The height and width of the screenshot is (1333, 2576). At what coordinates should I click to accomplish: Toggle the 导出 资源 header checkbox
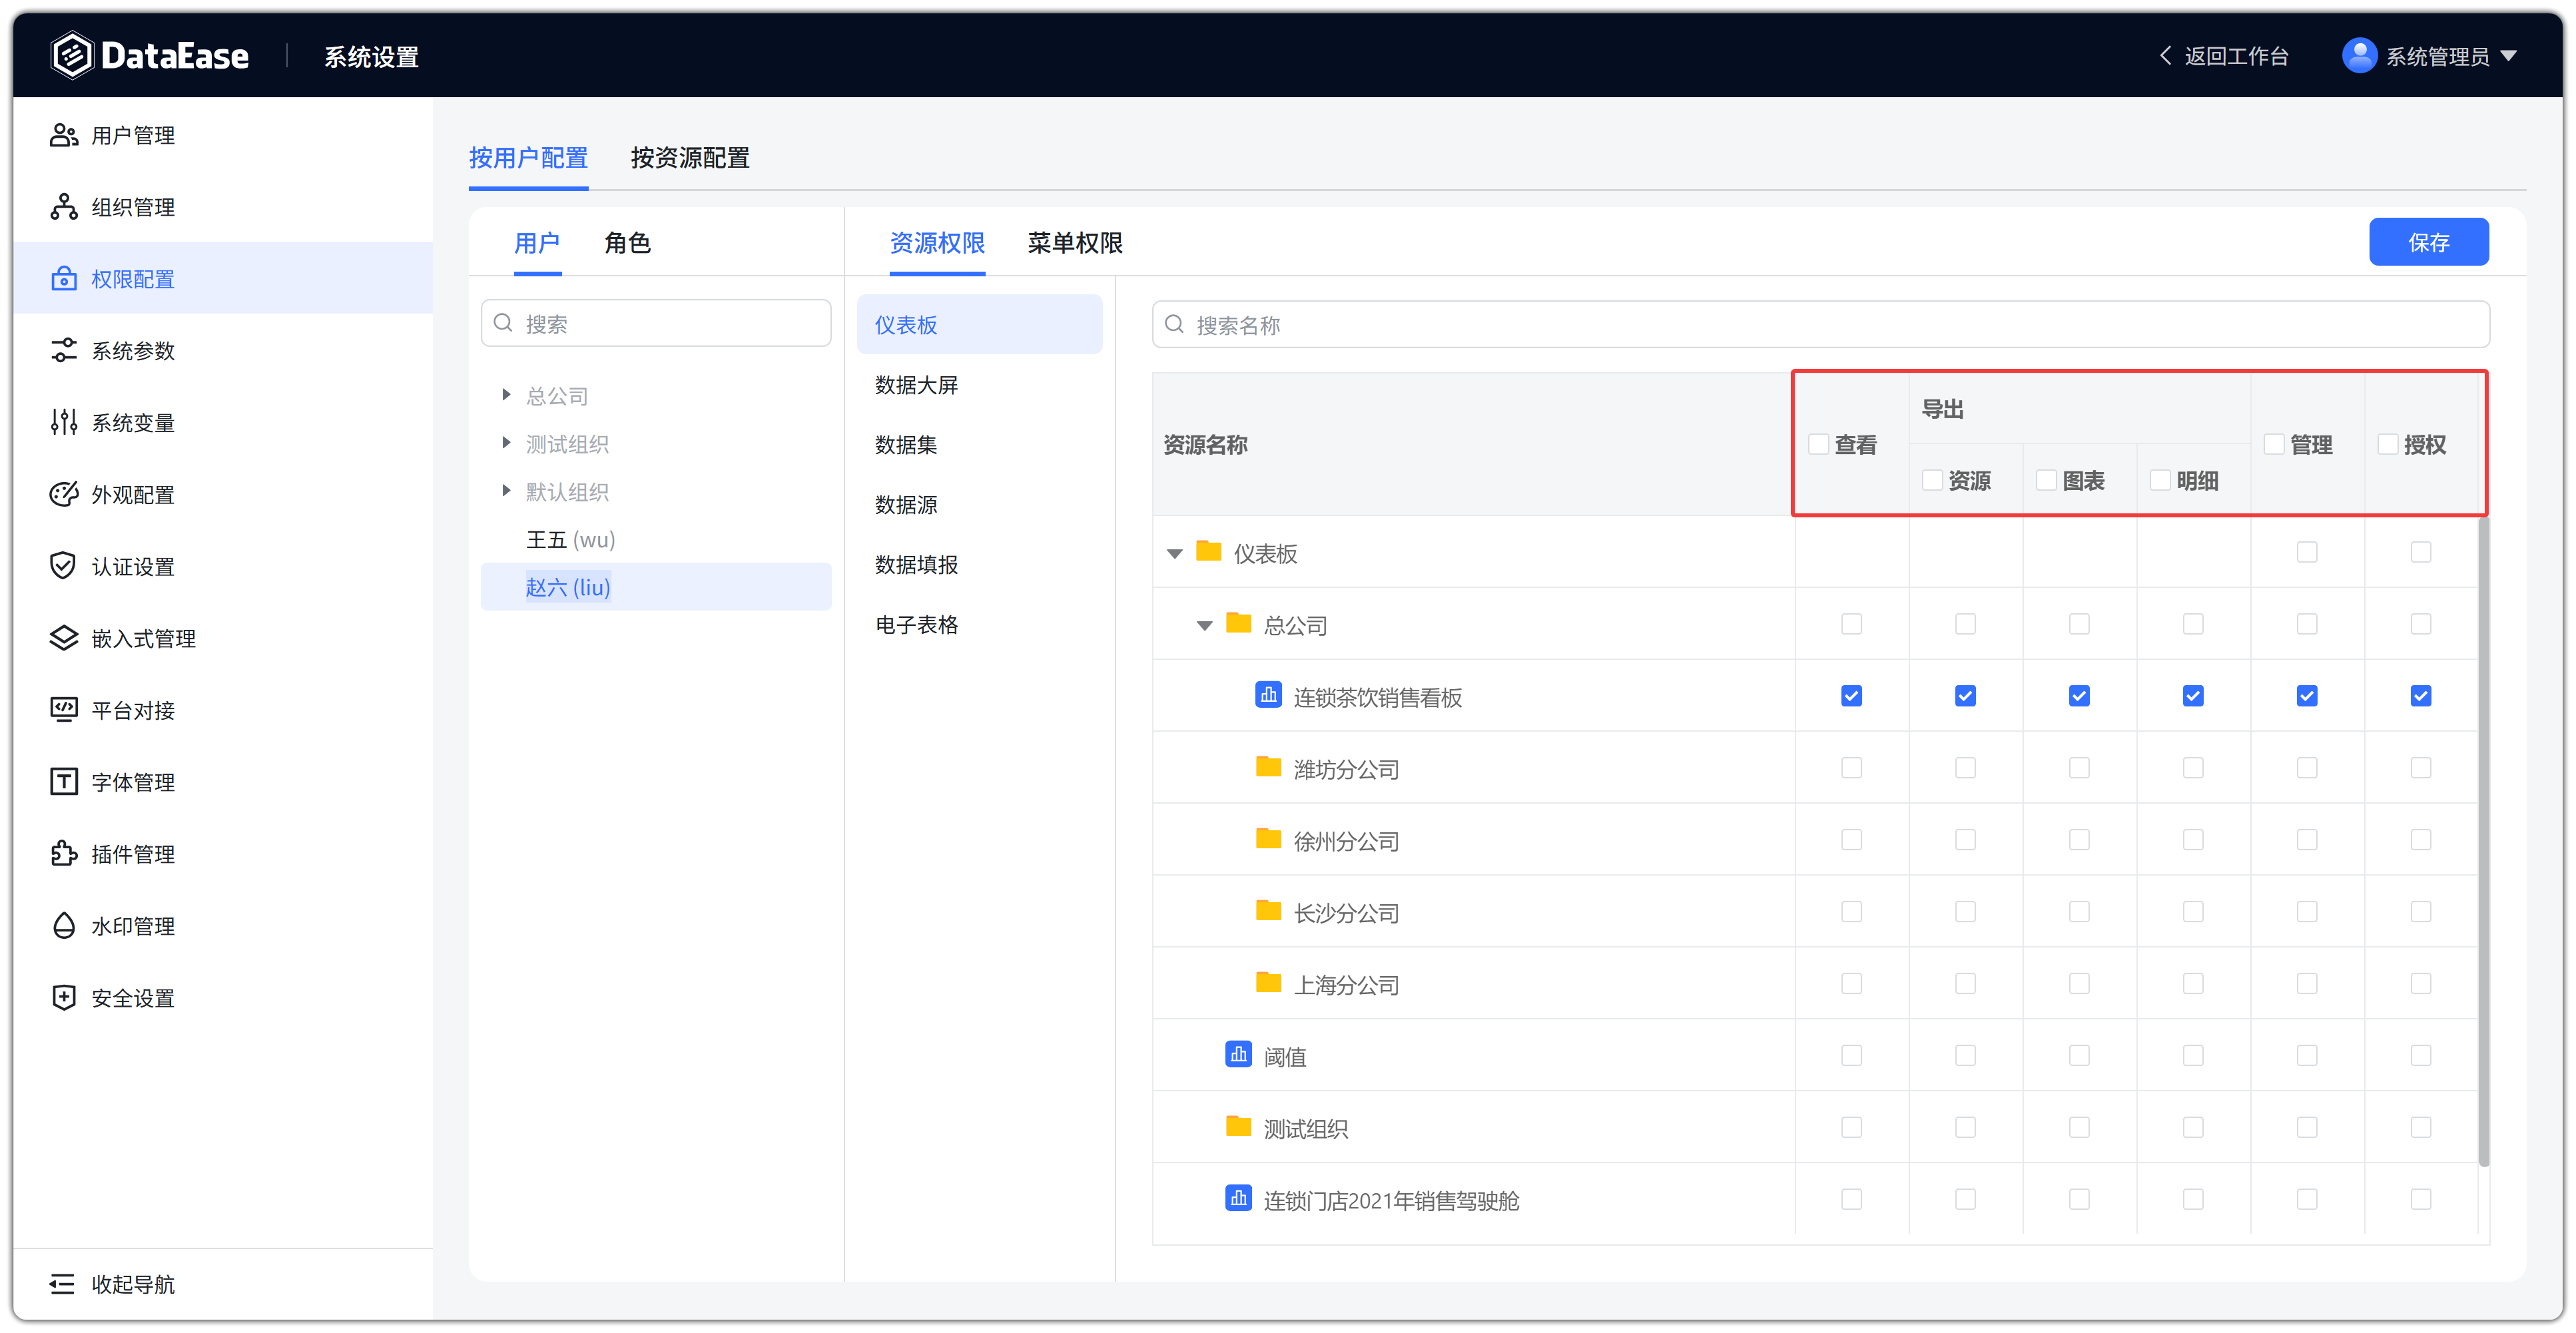pos(1933,480)
